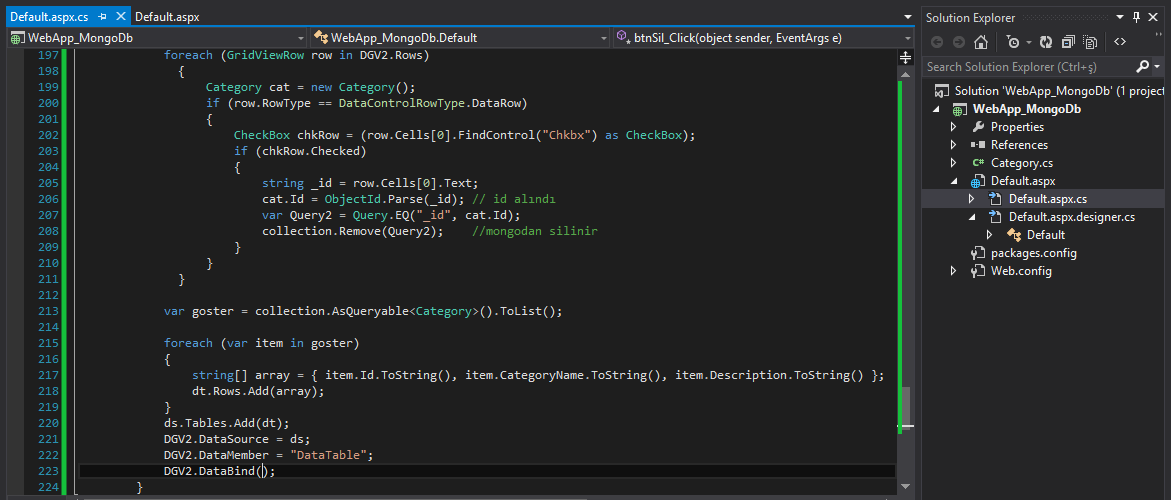Expand the References node

click(953, 145)
